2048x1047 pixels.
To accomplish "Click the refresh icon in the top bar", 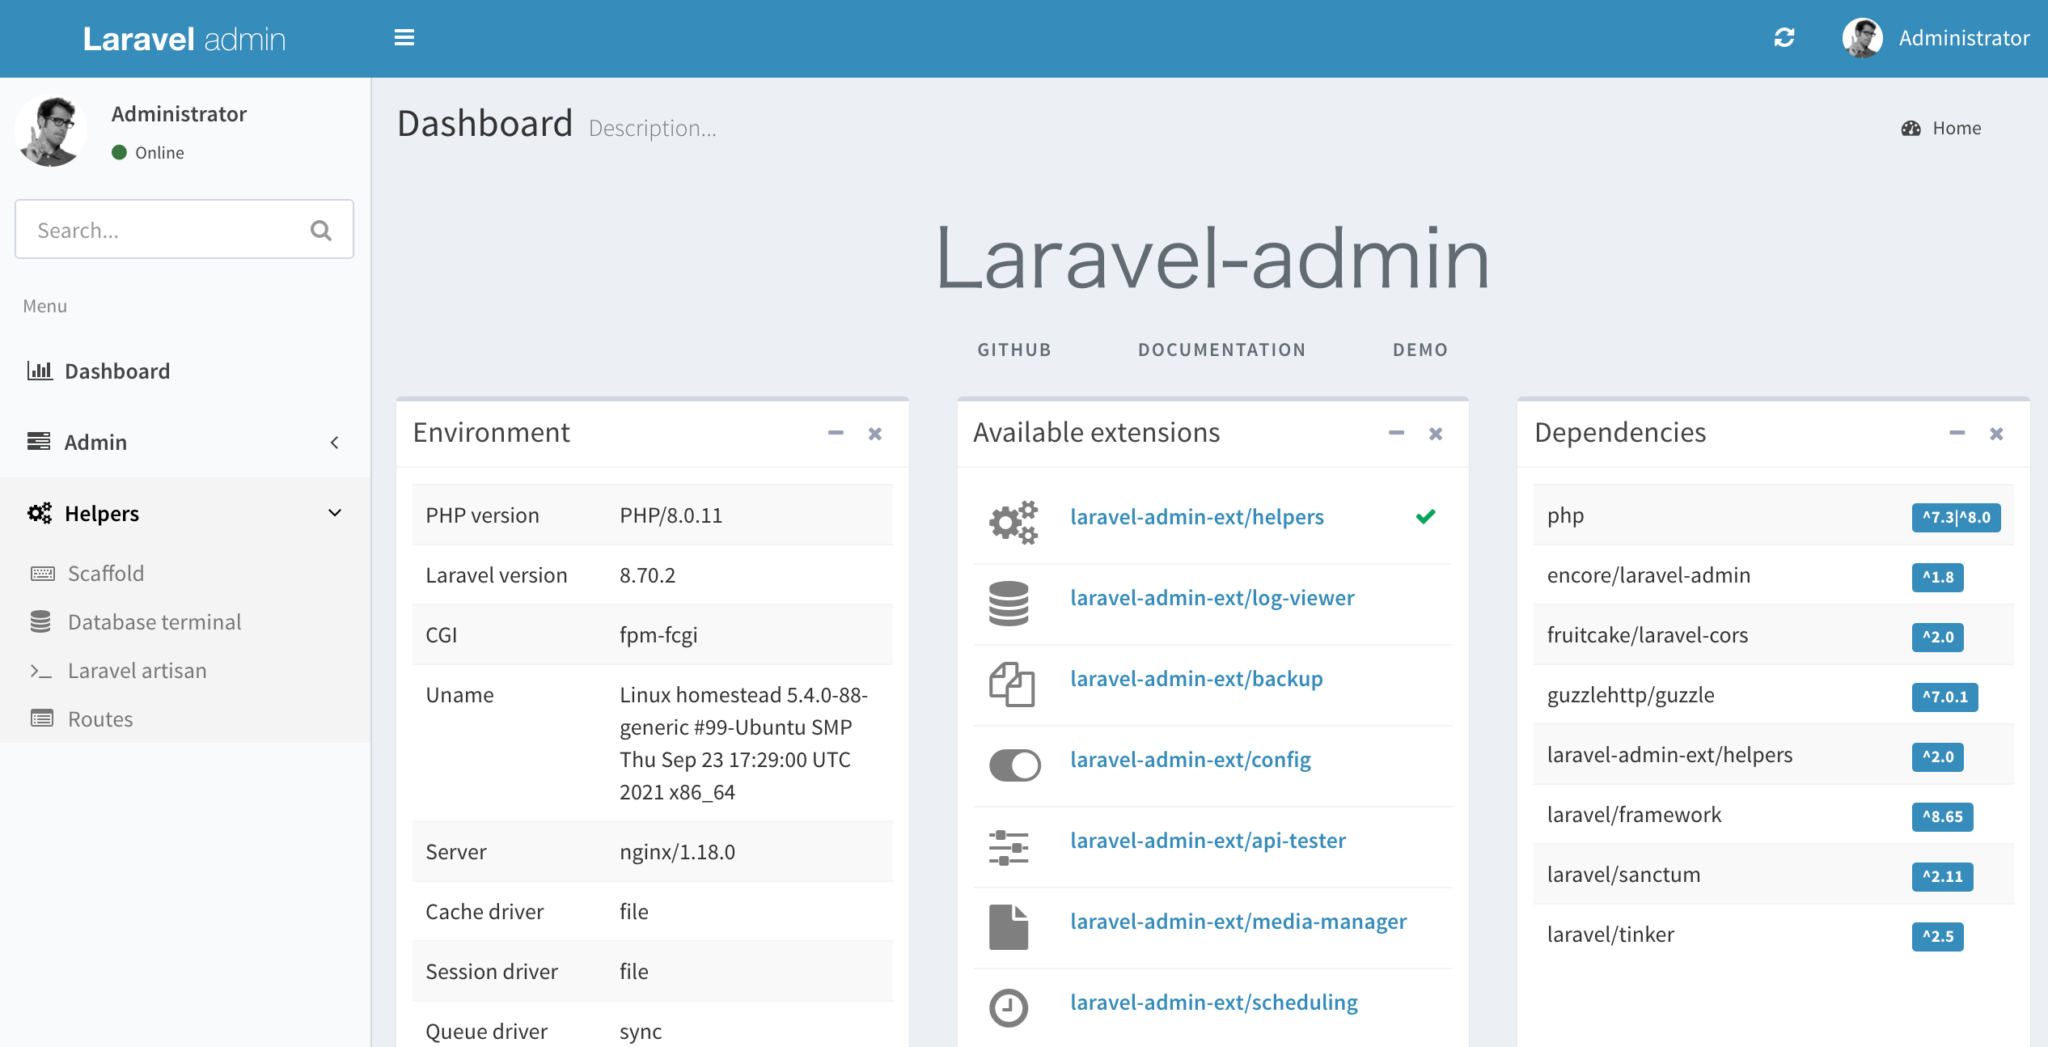I will (x=1784, y=37).
